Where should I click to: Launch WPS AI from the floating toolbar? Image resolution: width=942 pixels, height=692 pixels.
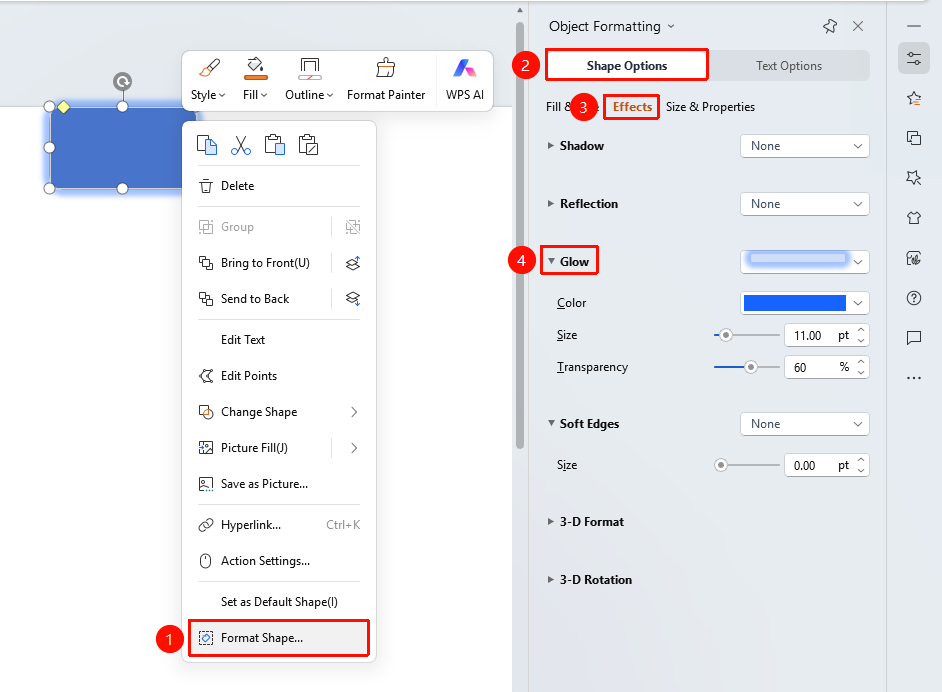(464, 80)
